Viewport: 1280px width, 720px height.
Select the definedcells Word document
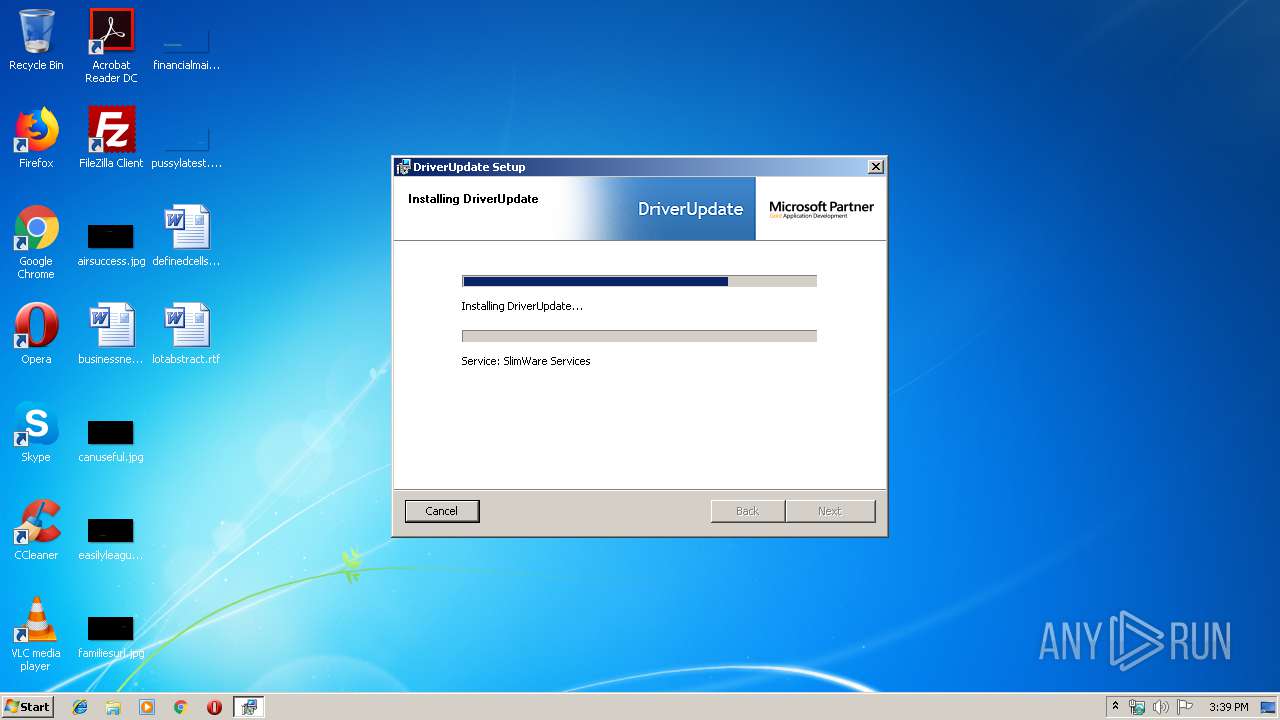coord(187,236)
